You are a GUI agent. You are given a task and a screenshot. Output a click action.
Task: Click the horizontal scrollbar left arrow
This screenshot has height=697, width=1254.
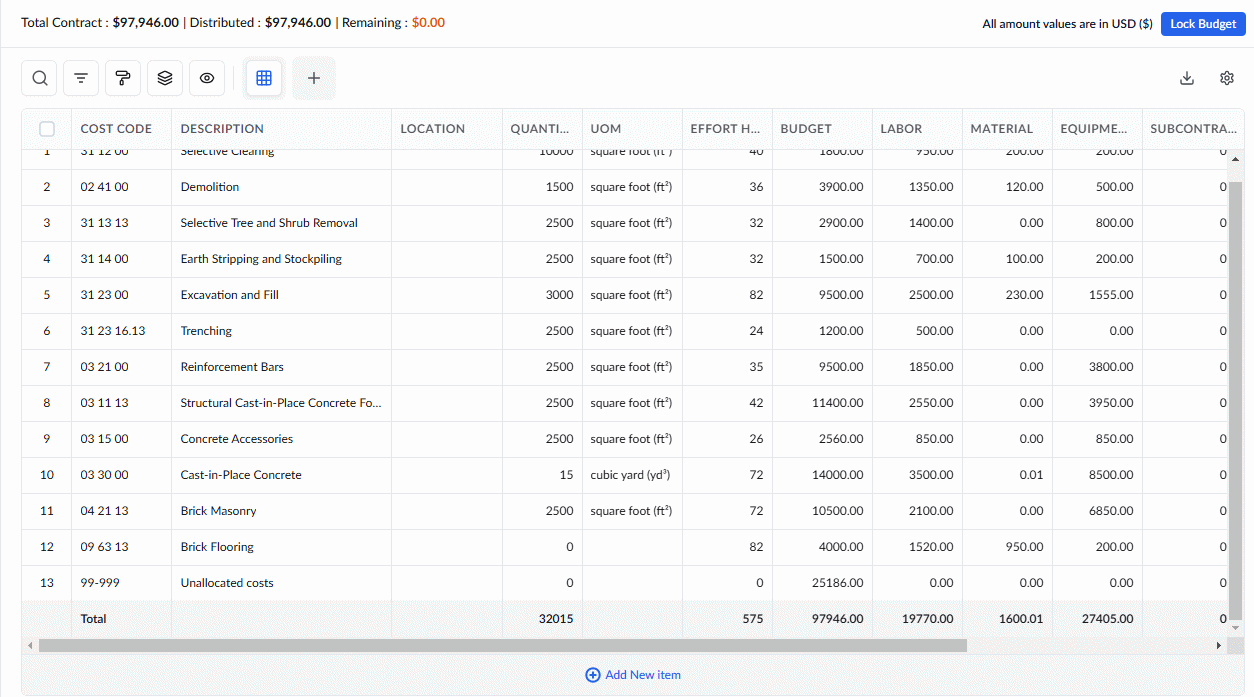(30, 646)
